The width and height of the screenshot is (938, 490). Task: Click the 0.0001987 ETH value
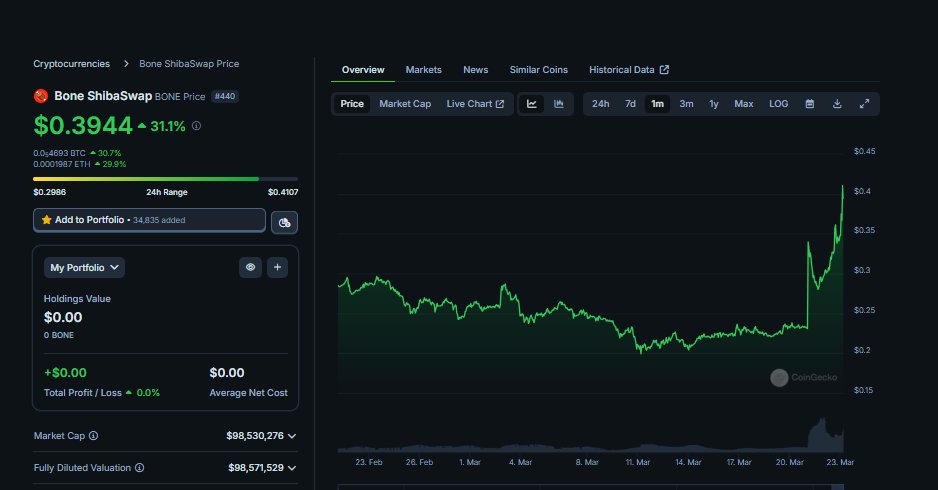[62, 164]
